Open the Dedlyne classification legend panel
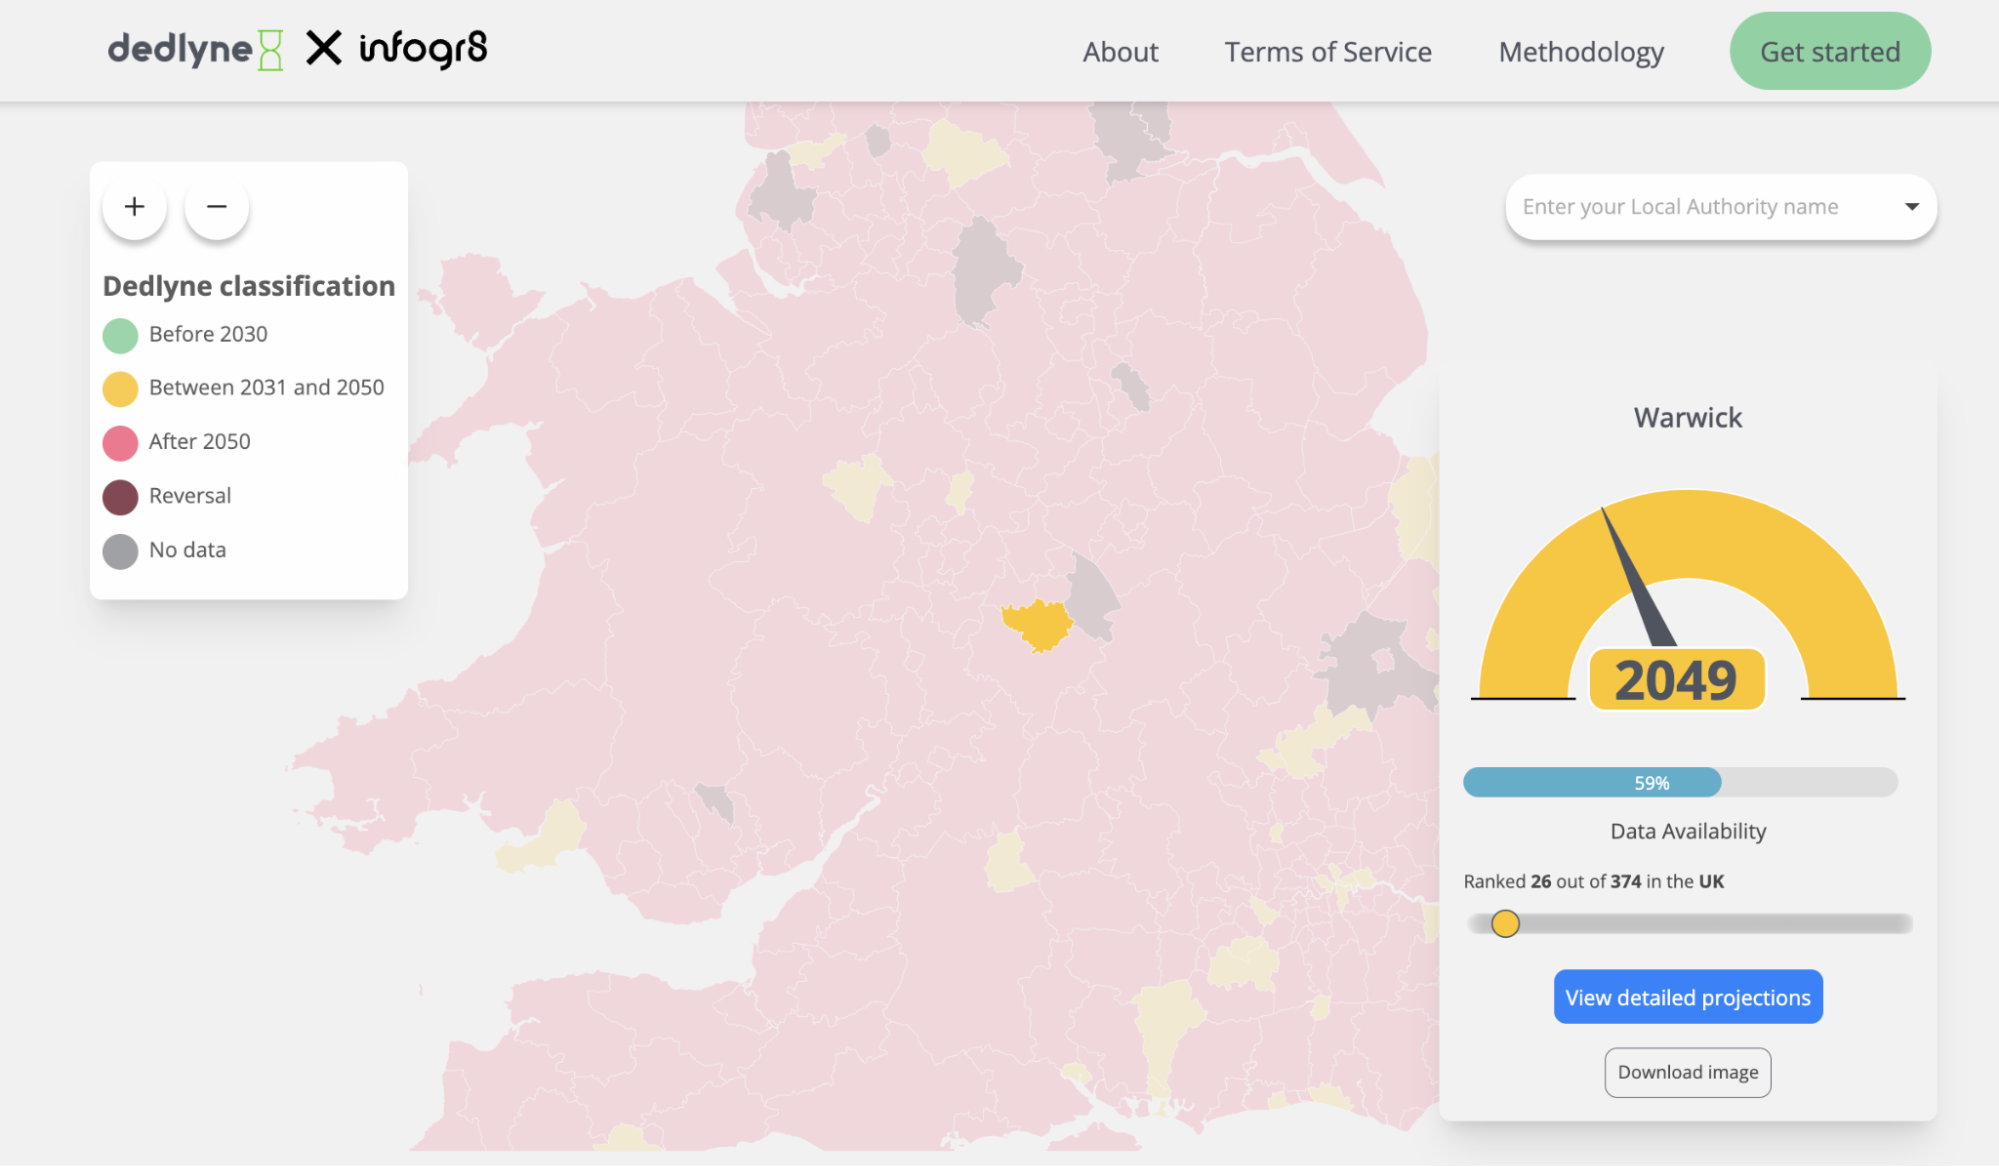Screen dimensions: 1999x1167 [x=248, y=286]
